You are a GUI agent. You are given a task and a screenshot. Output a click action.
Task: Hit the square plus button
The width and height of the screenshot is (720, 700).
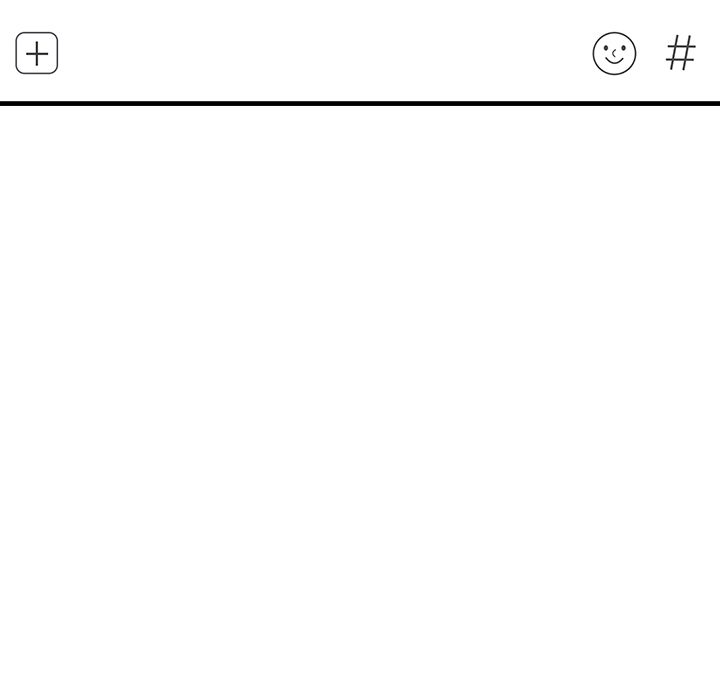coord(37,53)
